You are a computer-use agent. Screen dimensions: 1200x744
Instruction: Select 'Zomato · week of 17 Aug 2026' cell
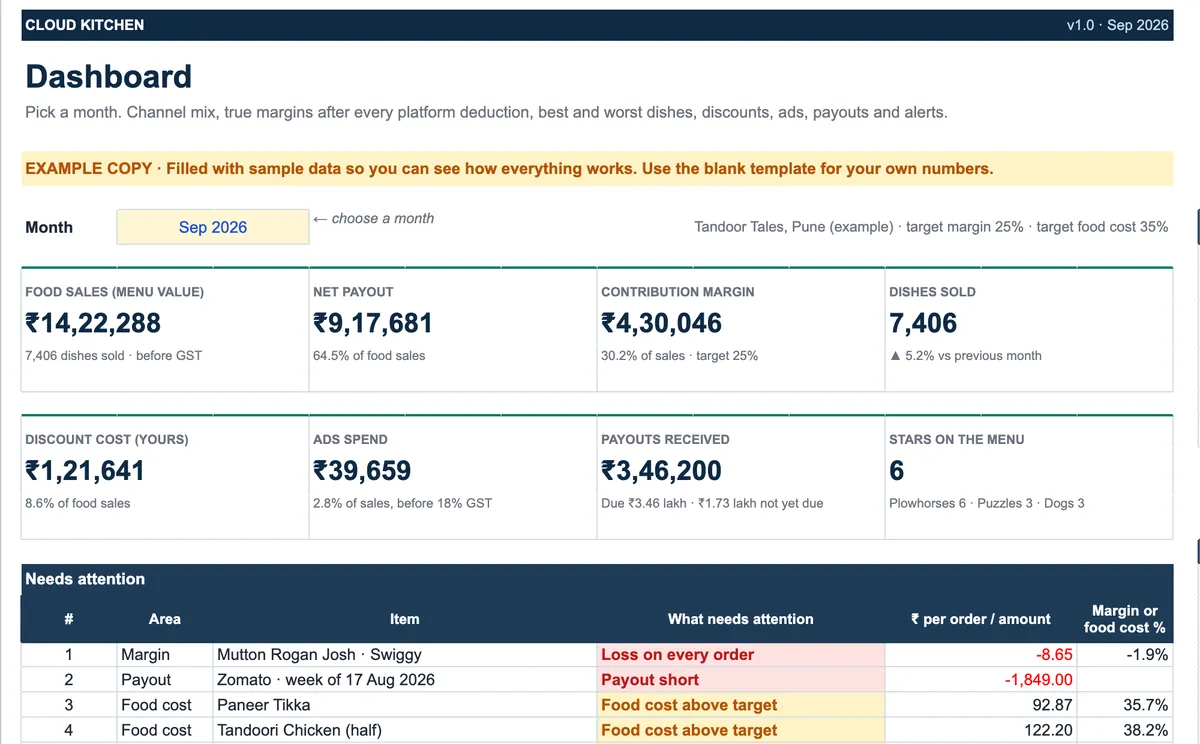coord(404,680)
